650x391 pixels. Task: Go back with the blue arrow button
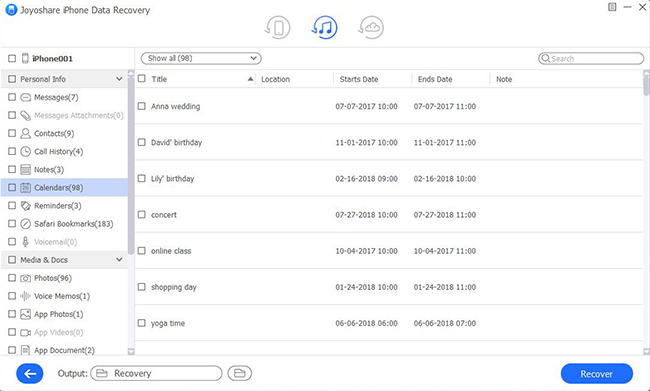tap(30, 374)
